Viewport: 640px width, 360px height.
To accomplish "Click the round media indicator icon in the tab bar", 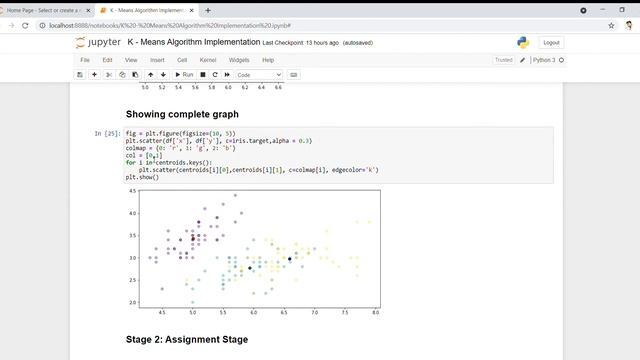I will point(584,10).
